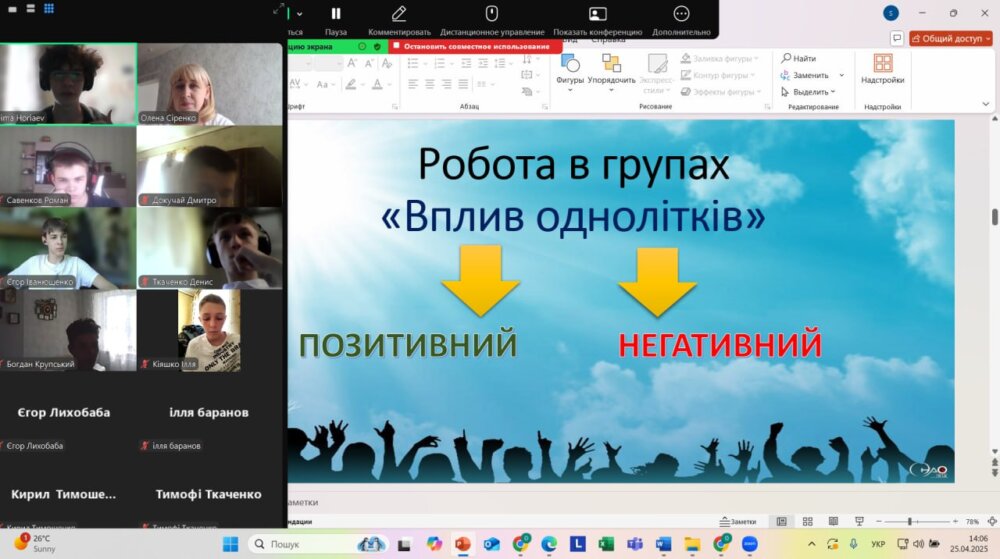1000x559 pixels.
Task: Click the Zoom remote control (Дистанционное управление) button
Action: pyautogui.click(x=492, y=20)
